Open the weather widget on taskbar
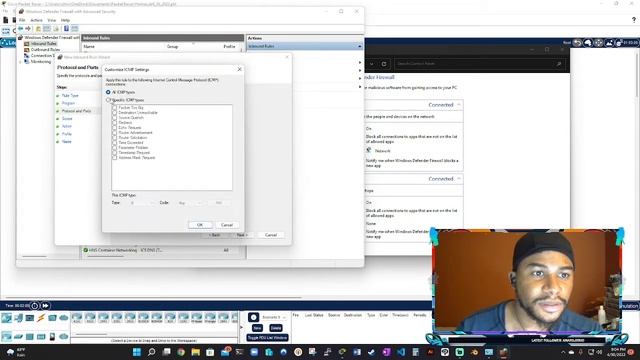 click(x=16, y=352)
